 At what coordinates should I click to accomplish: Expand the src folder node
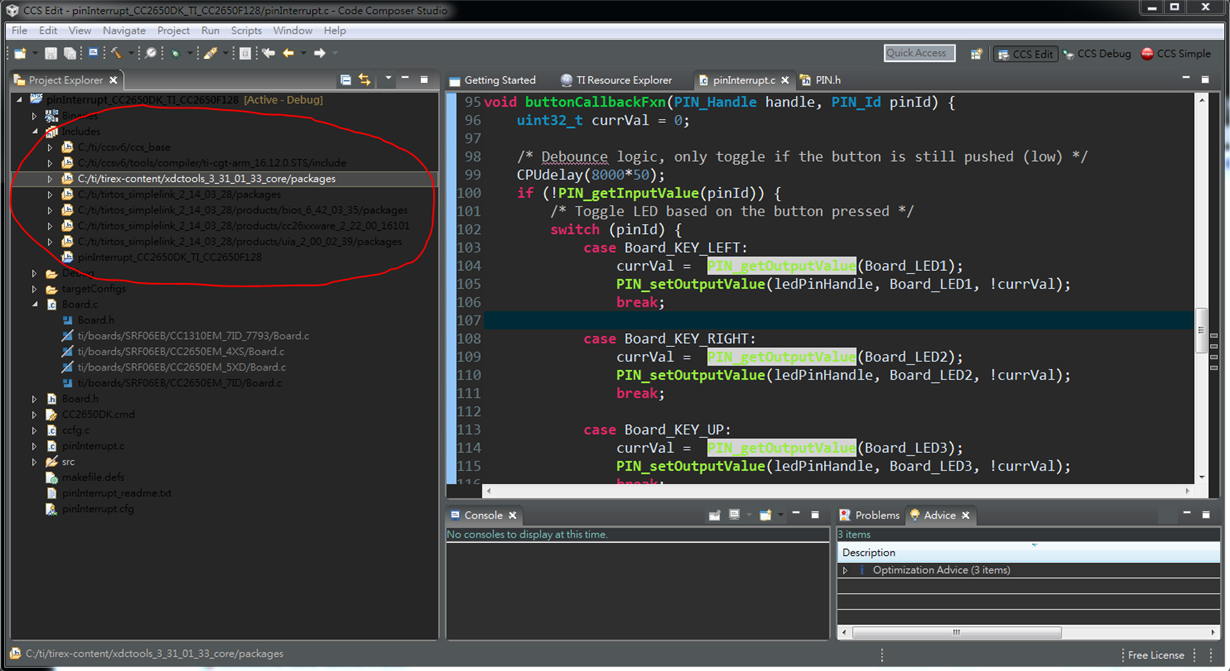(34, 462)
